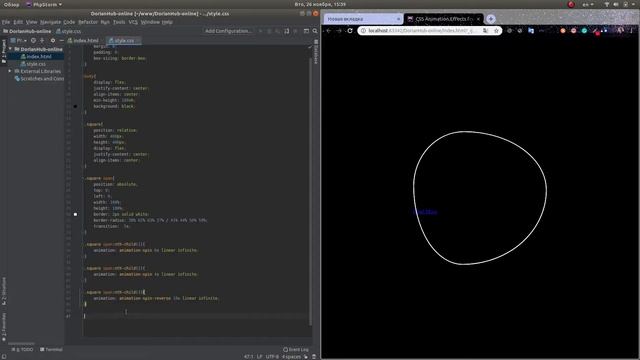Click style.css breadcrumb in navigation bar

pos(69,31)
